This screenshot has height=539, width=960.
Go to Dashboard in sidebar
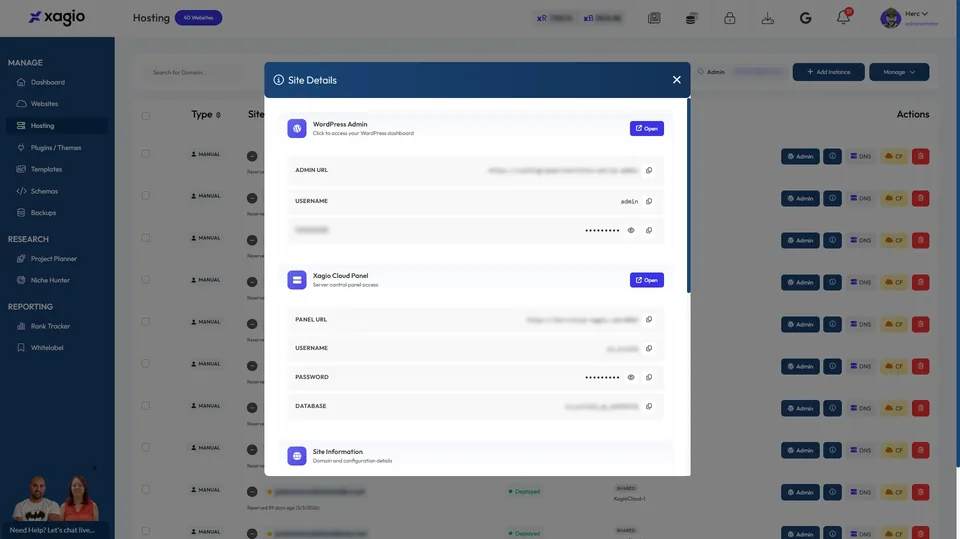pos(48,82)
